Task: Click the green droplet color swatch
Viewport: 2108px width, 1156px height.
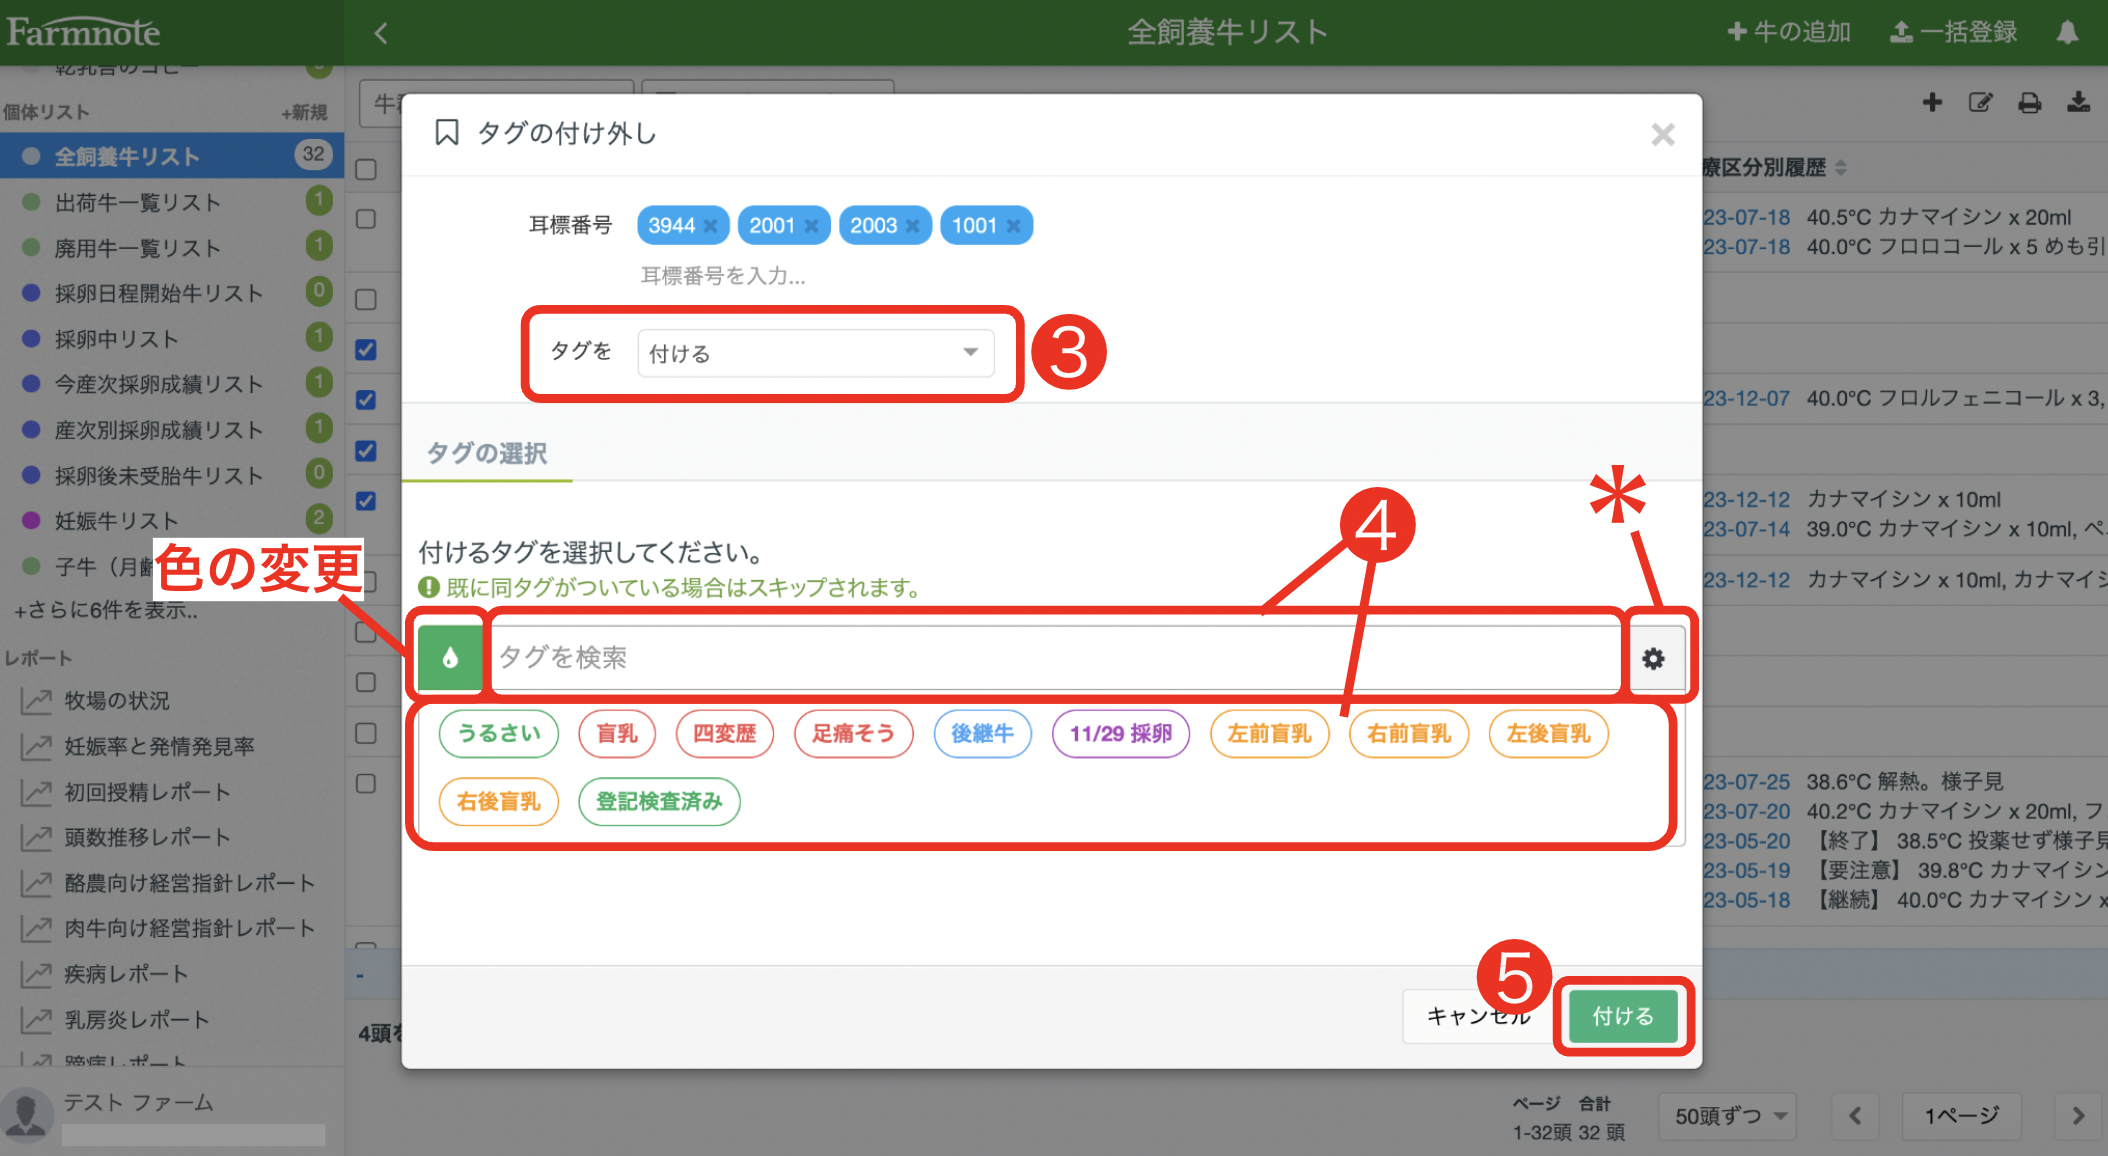Action: pyautogui.click(x=449, y=658)
